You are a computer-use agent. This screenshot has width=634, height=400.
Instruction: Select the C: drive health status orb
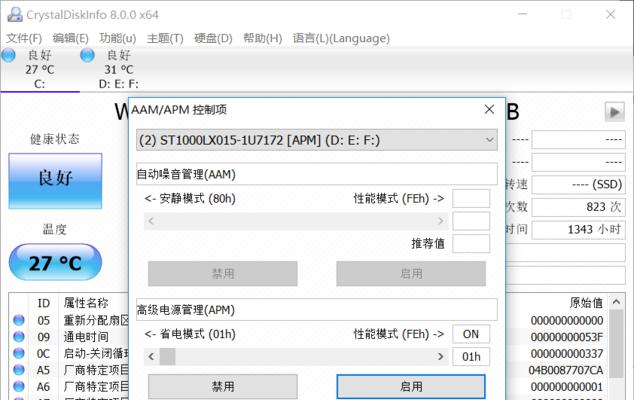8,55
